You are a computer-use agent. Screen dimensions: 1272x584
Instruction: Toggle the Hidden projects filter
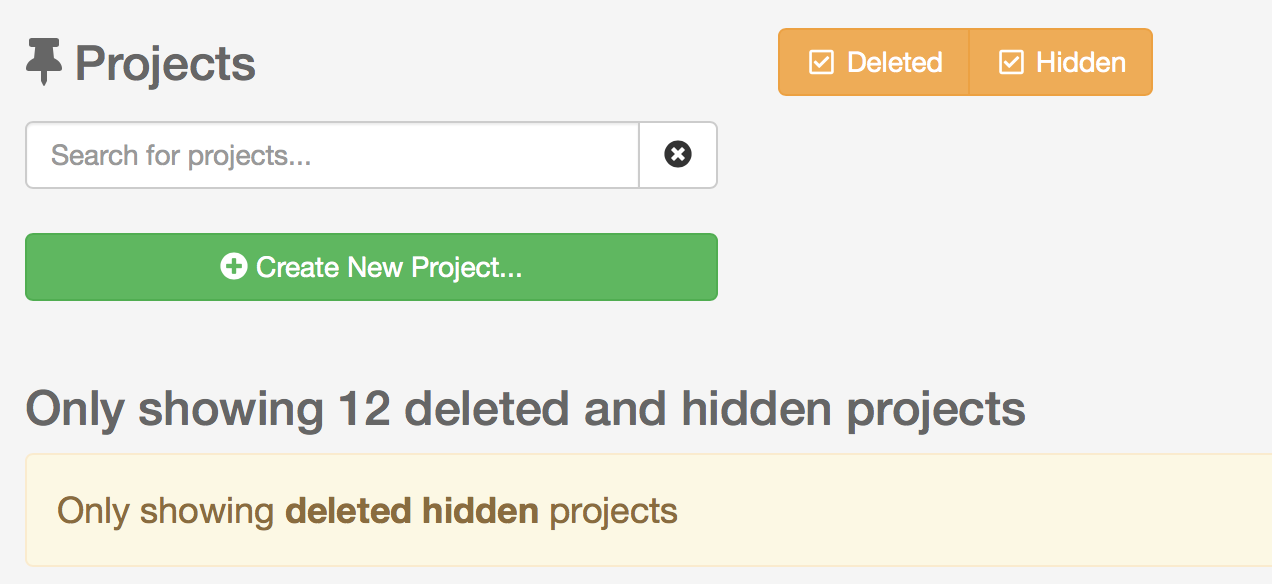click(1059, 62)
